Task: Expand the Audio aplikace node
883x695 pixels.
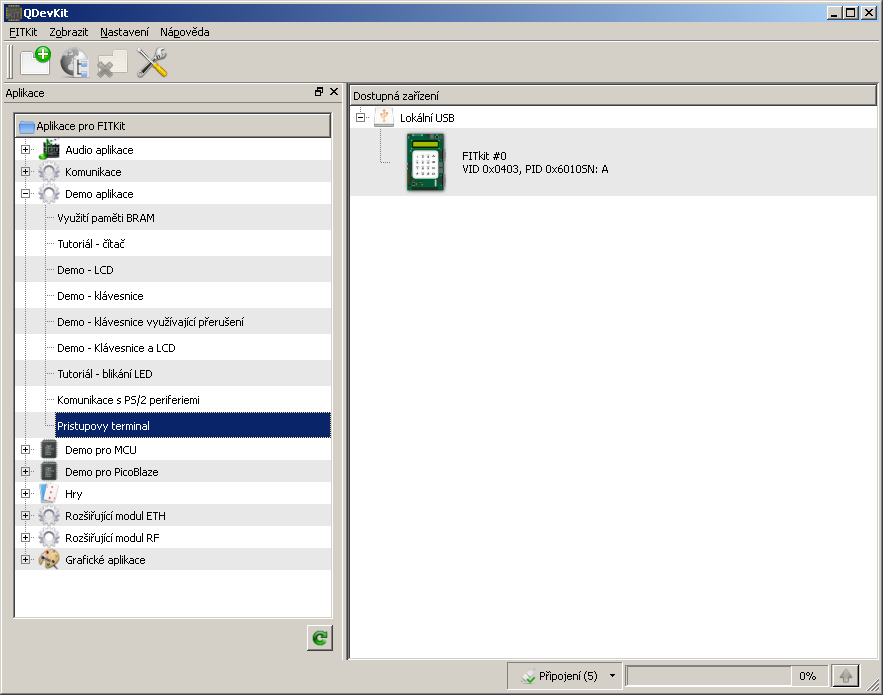Action: pos(25,150)
